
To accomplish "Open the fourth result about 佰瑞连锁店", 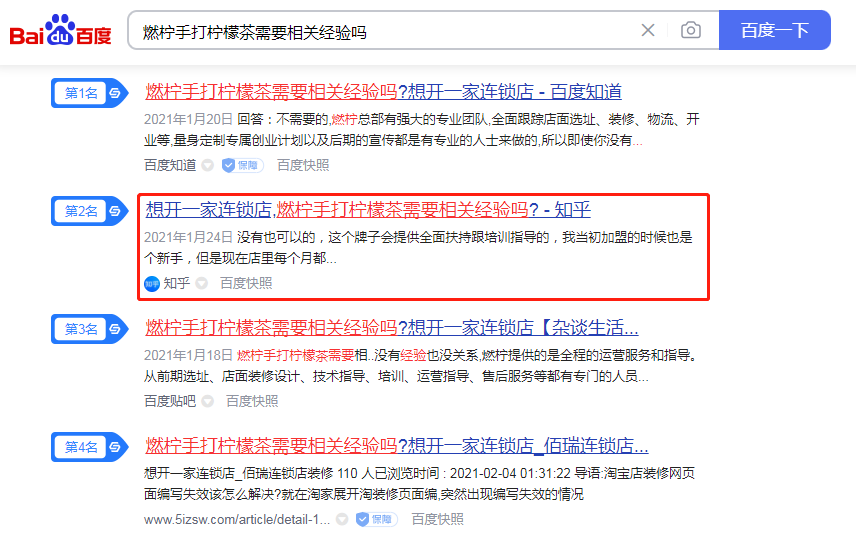I will [x=396, y=446].
